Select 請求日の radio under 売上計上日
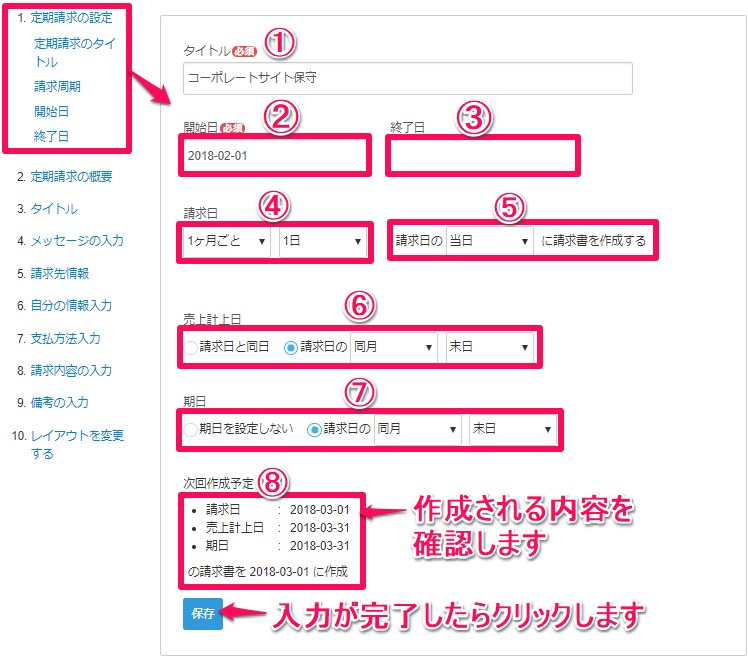 (291, 347)
